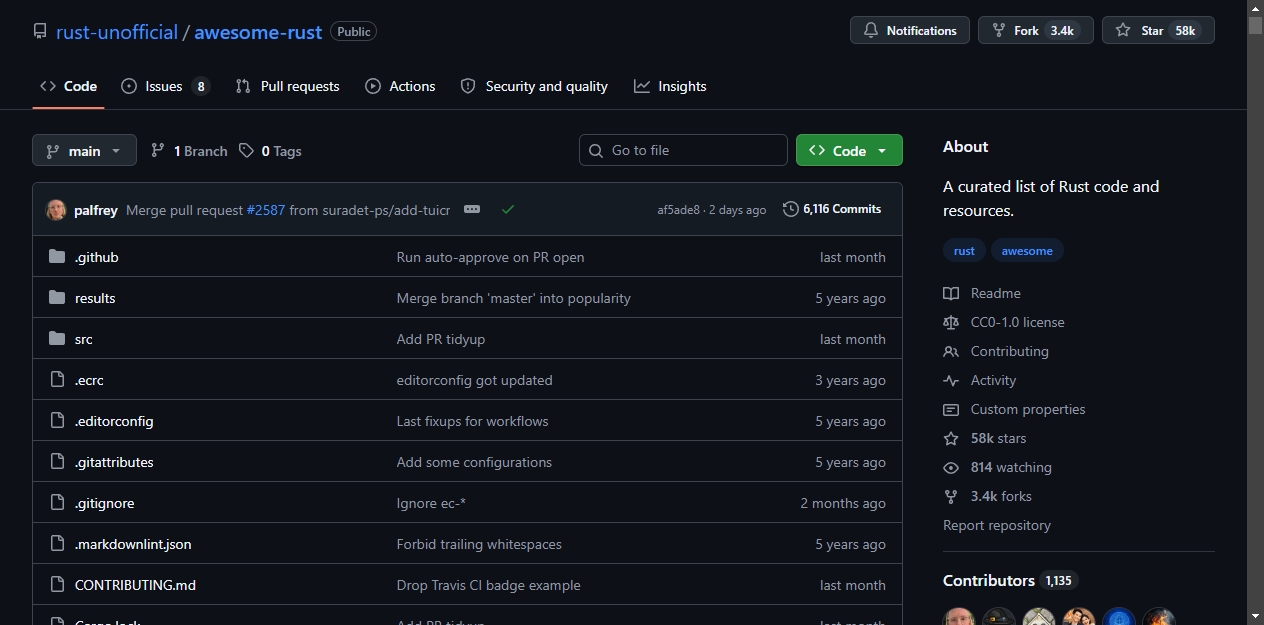Open the .github folder name
The image size is (1264, 625).
coord(97,257)
